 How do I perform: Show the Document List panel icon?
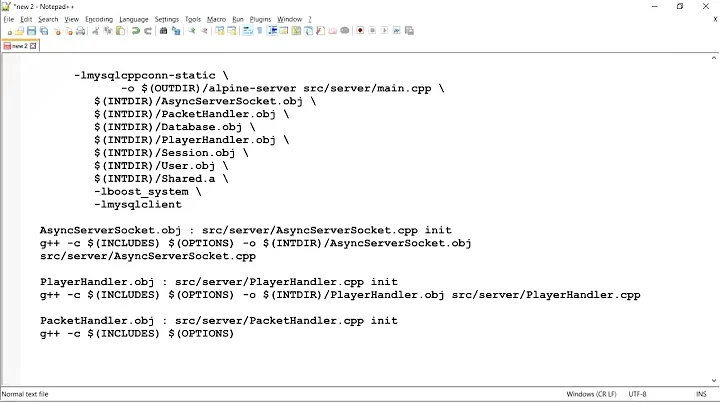[x=309, y=31]
